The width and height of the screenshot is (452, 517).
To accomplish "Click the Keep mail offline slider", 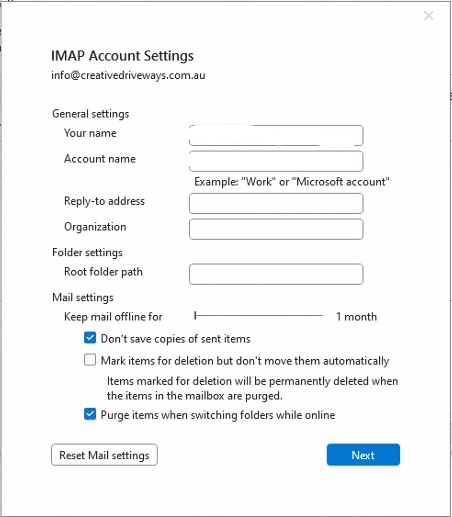I will 259,315.
